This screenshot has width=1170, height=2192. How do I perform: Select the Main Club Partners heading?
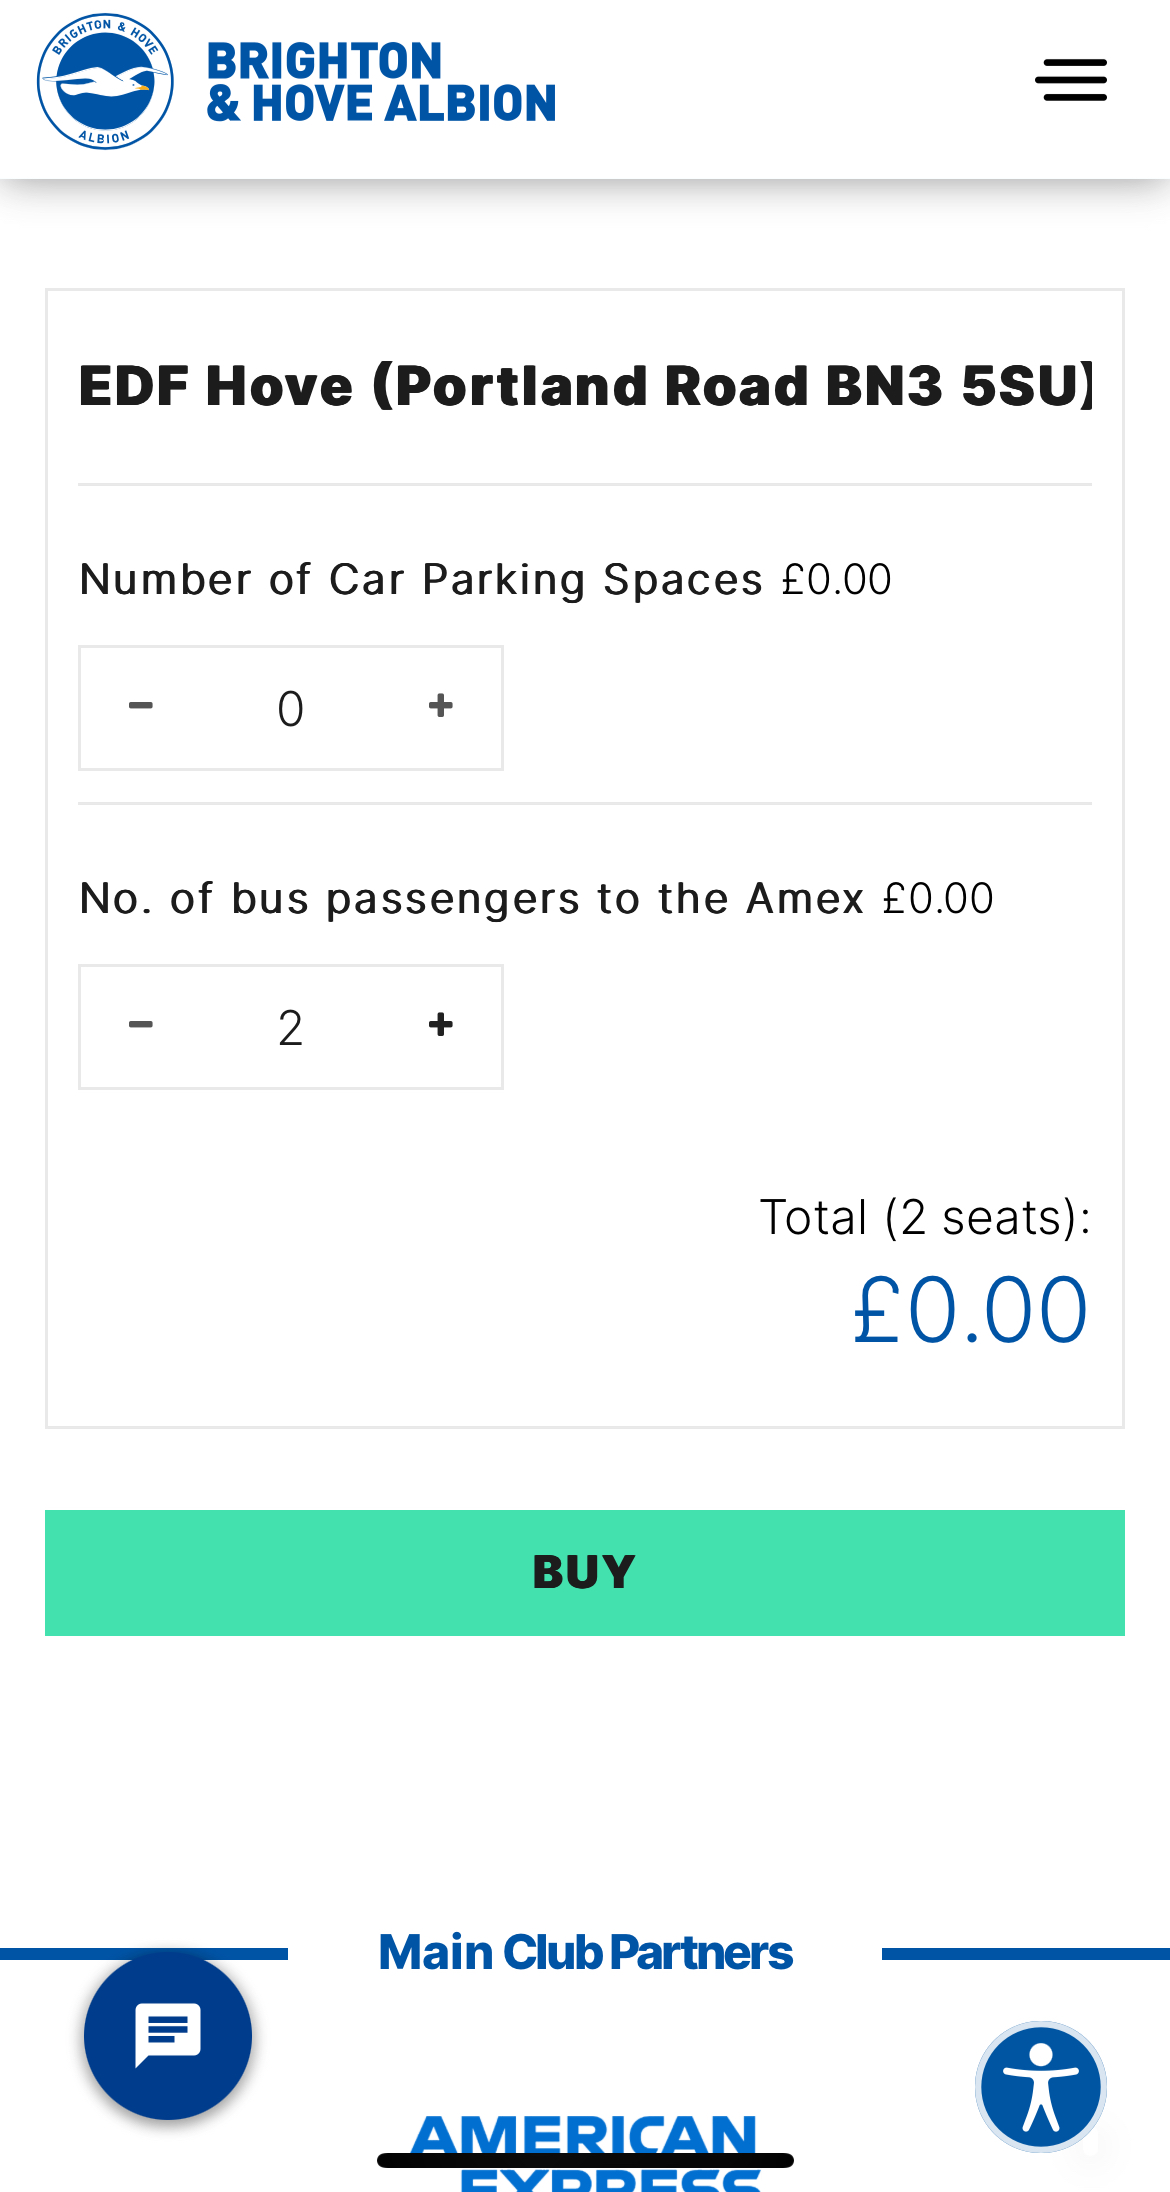[x=585, y=1953]
